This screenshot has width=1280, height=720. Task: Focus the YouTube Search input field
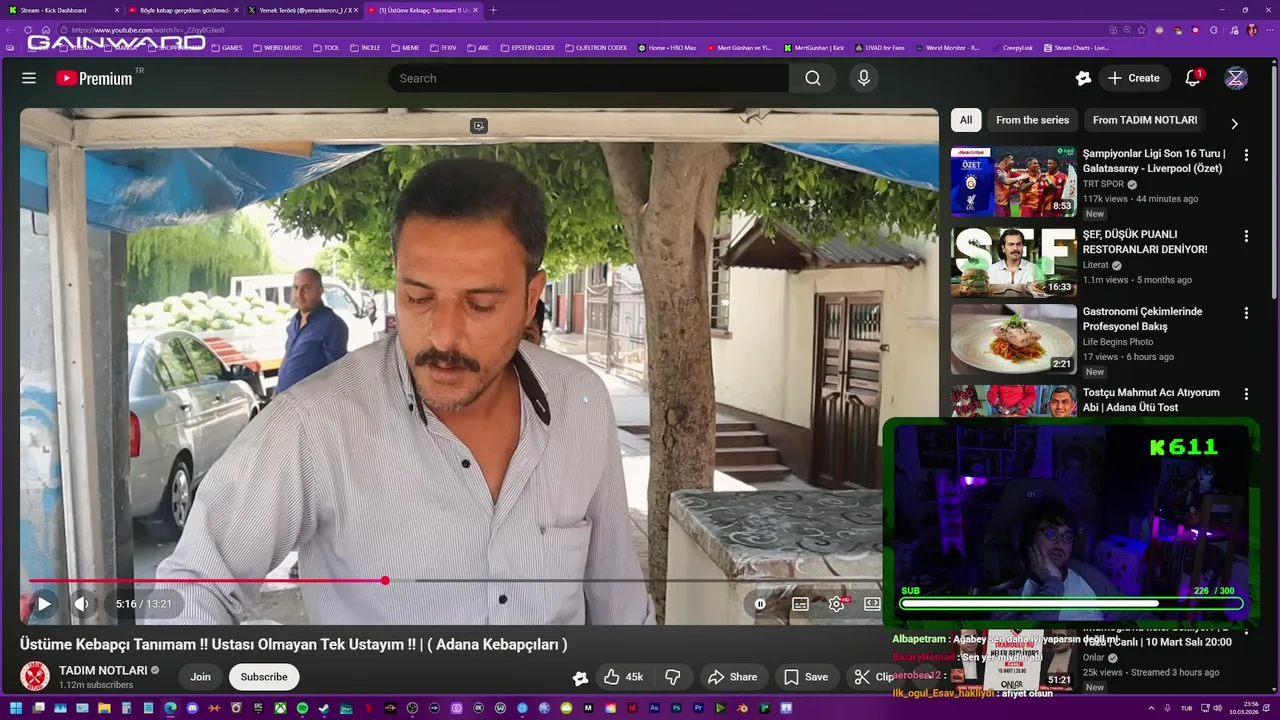(588, 78)
